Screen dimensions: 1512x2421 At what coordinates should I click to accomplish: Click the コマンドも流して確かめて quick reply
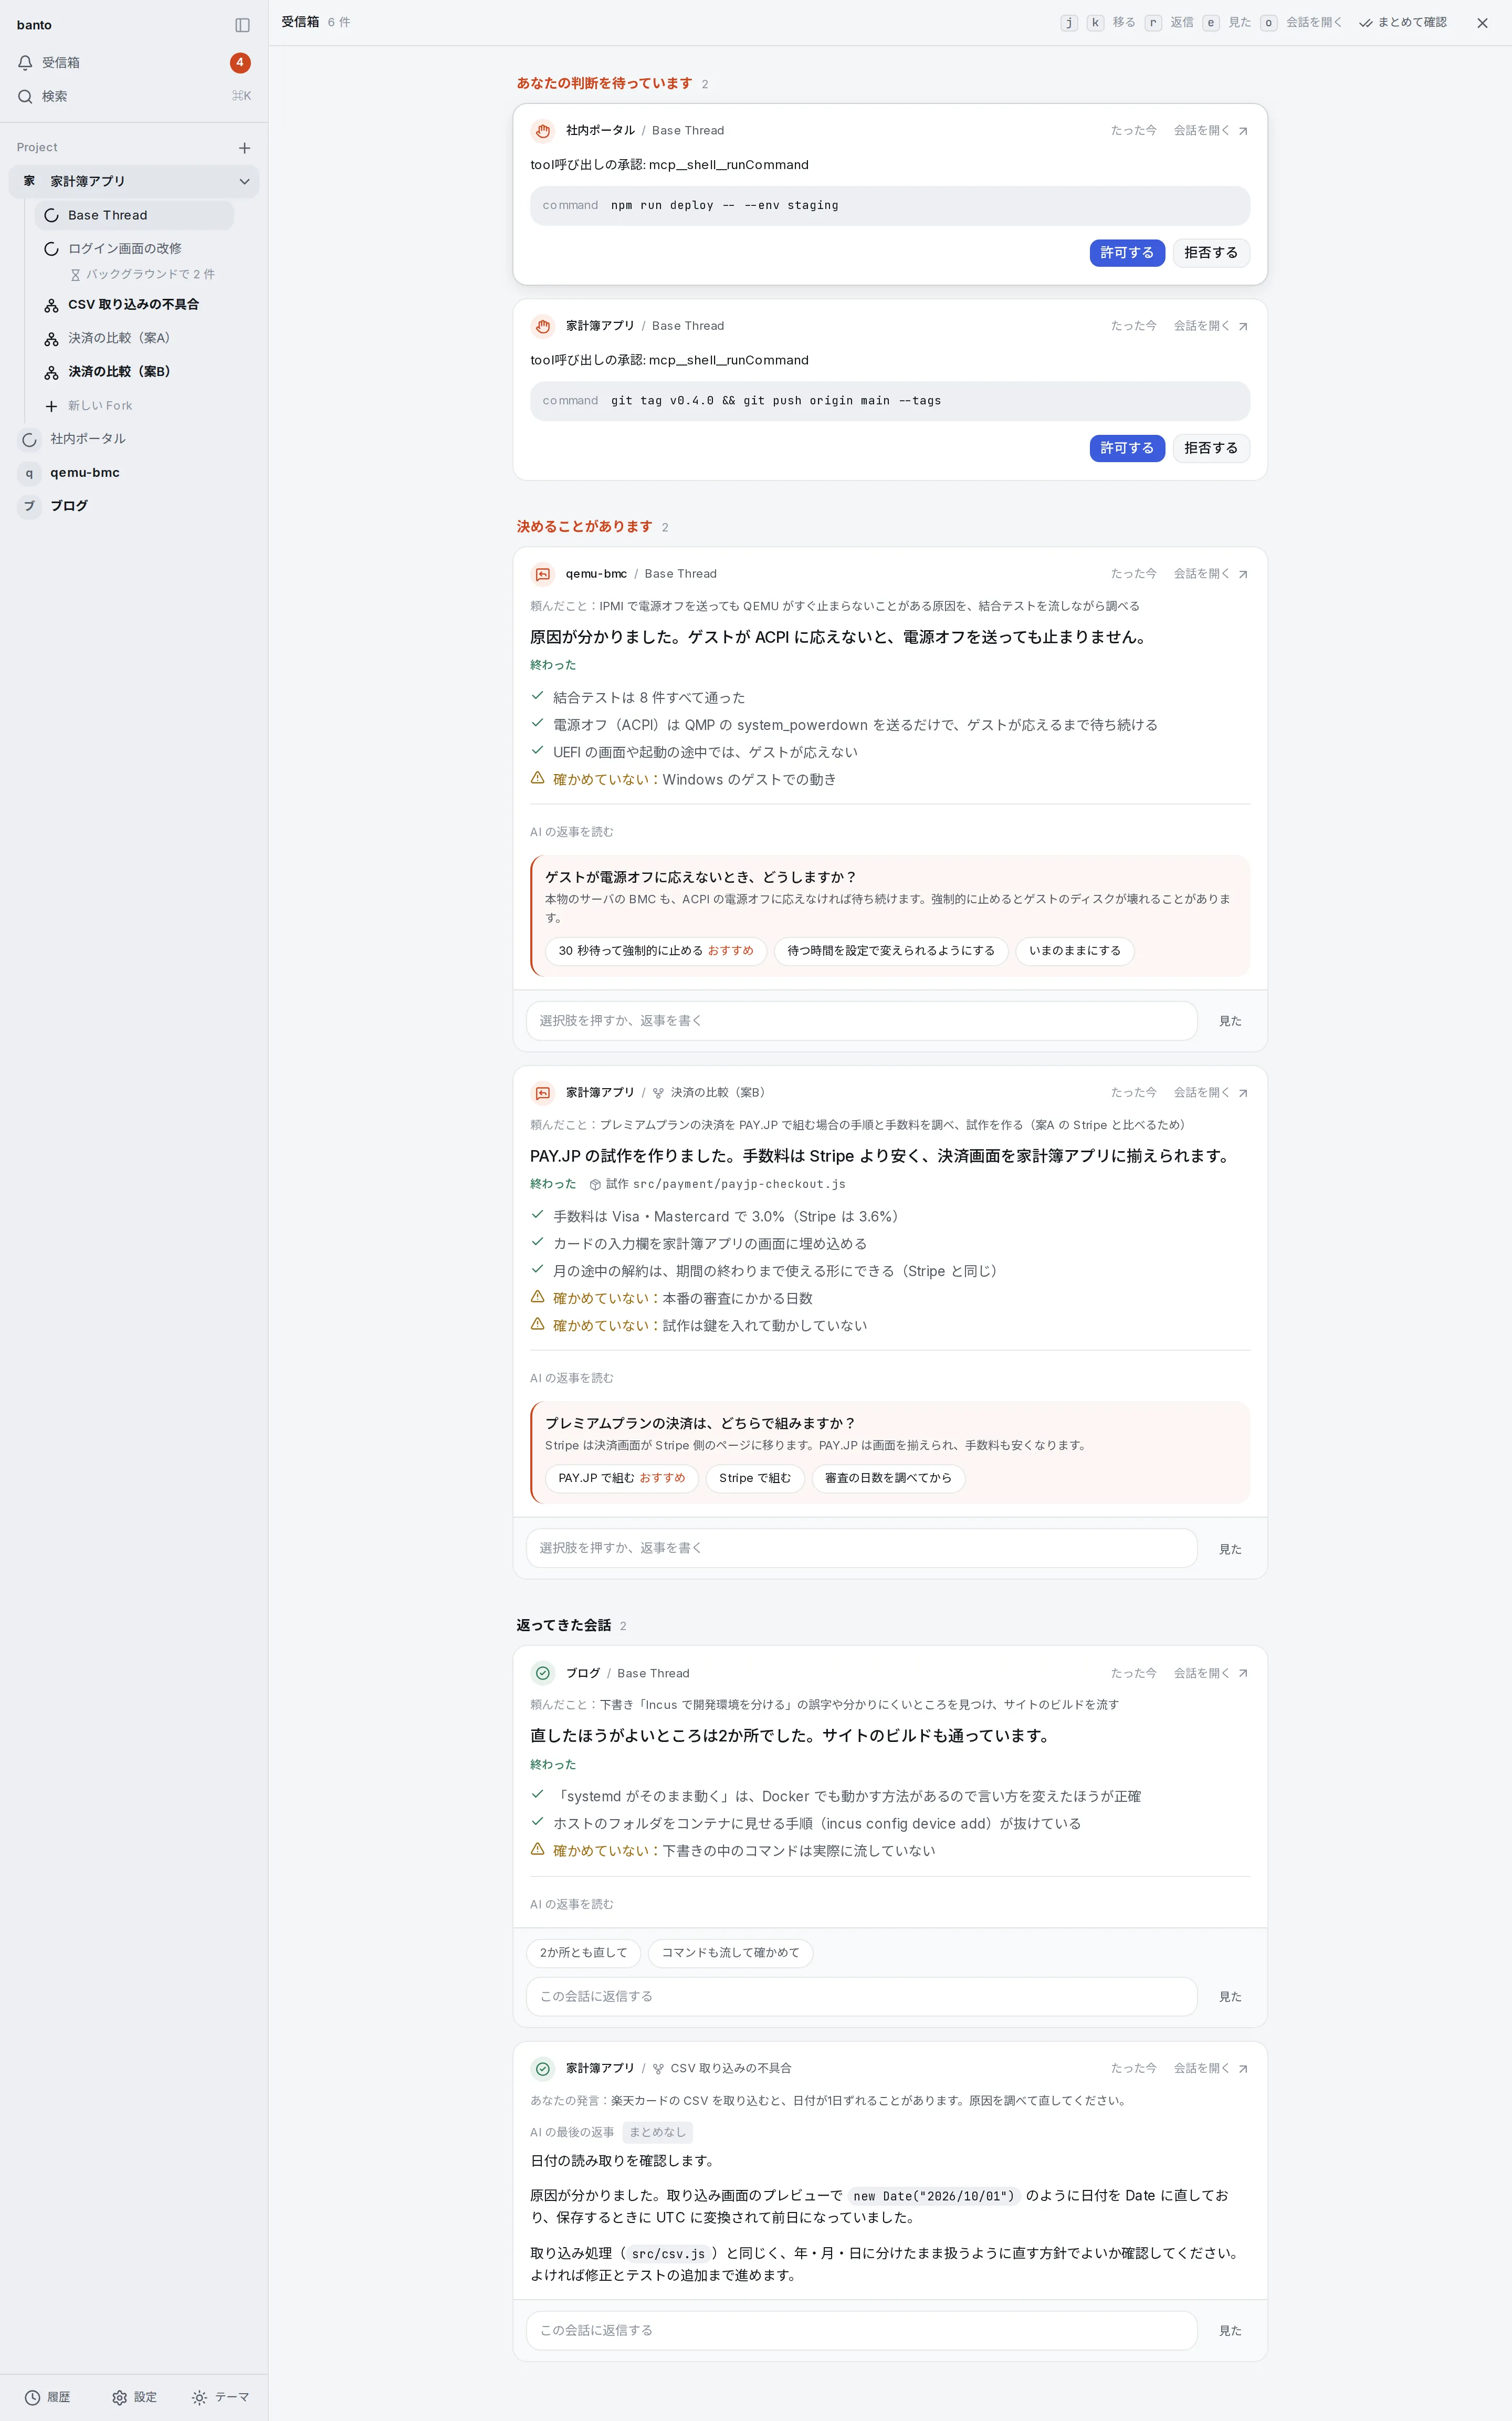pos(730,1953)
